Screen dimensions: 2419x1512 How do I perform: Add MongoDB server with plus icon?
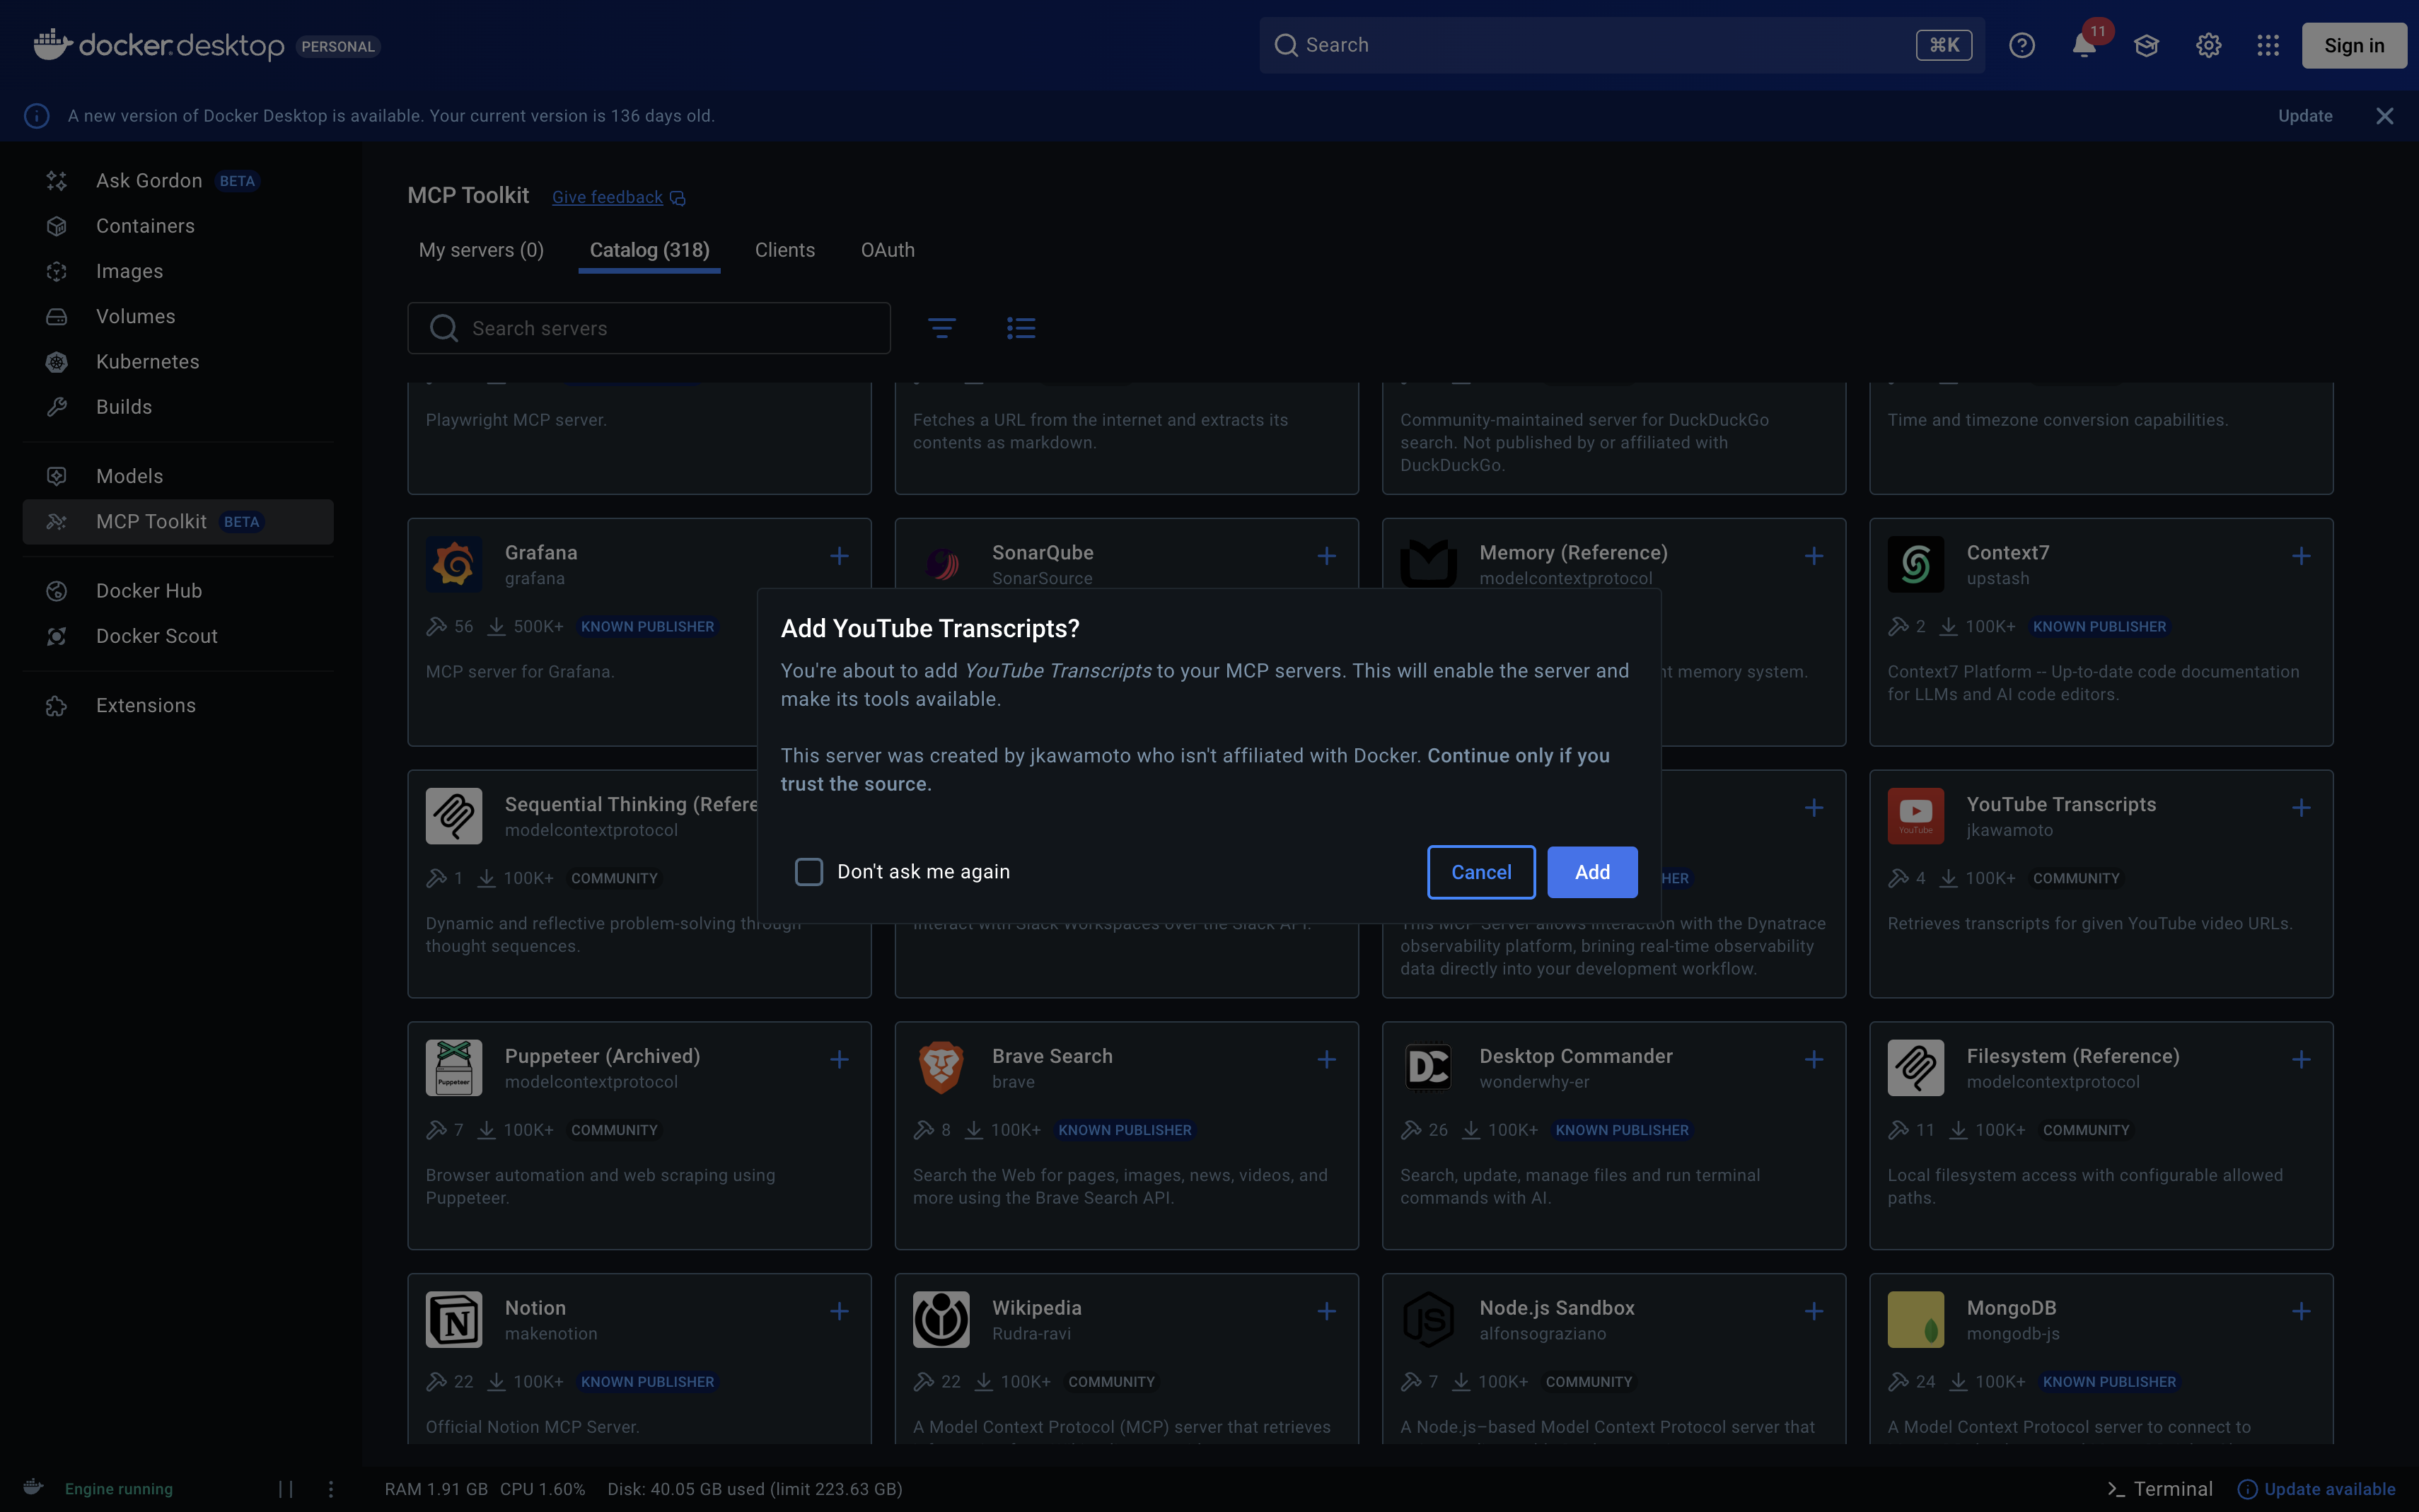(2301, 1312)
